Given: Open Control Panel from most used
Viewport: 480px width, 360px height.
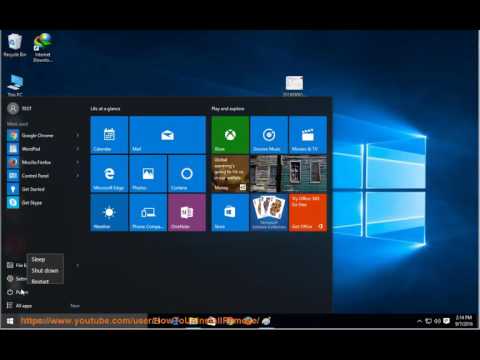Looking at the screenshot, I should pos(35,176).
